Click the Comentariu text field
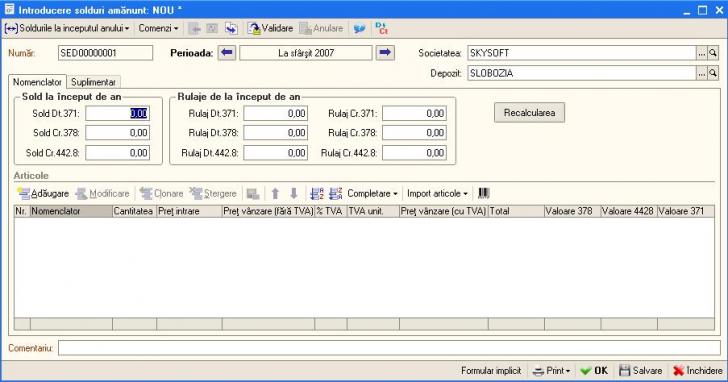The width and height of the screenshot is (728, 382). pyautogui.click(x=389, y=348)
